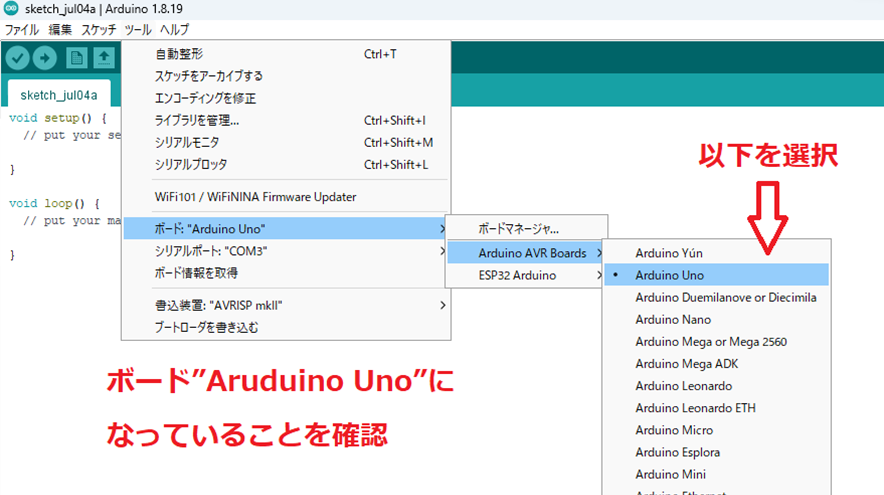Image resolution: width=884 pixels, height=495 pixels.
Task: Expand the 書込装置: "AVRISP mkII" submenu
Action: click(x=286, y=305)
